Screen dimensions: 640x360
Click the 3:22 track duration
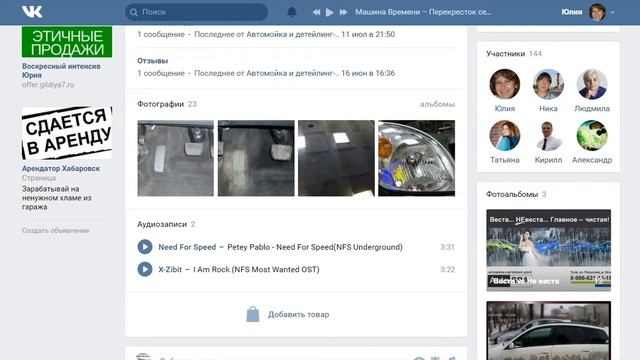447,269
